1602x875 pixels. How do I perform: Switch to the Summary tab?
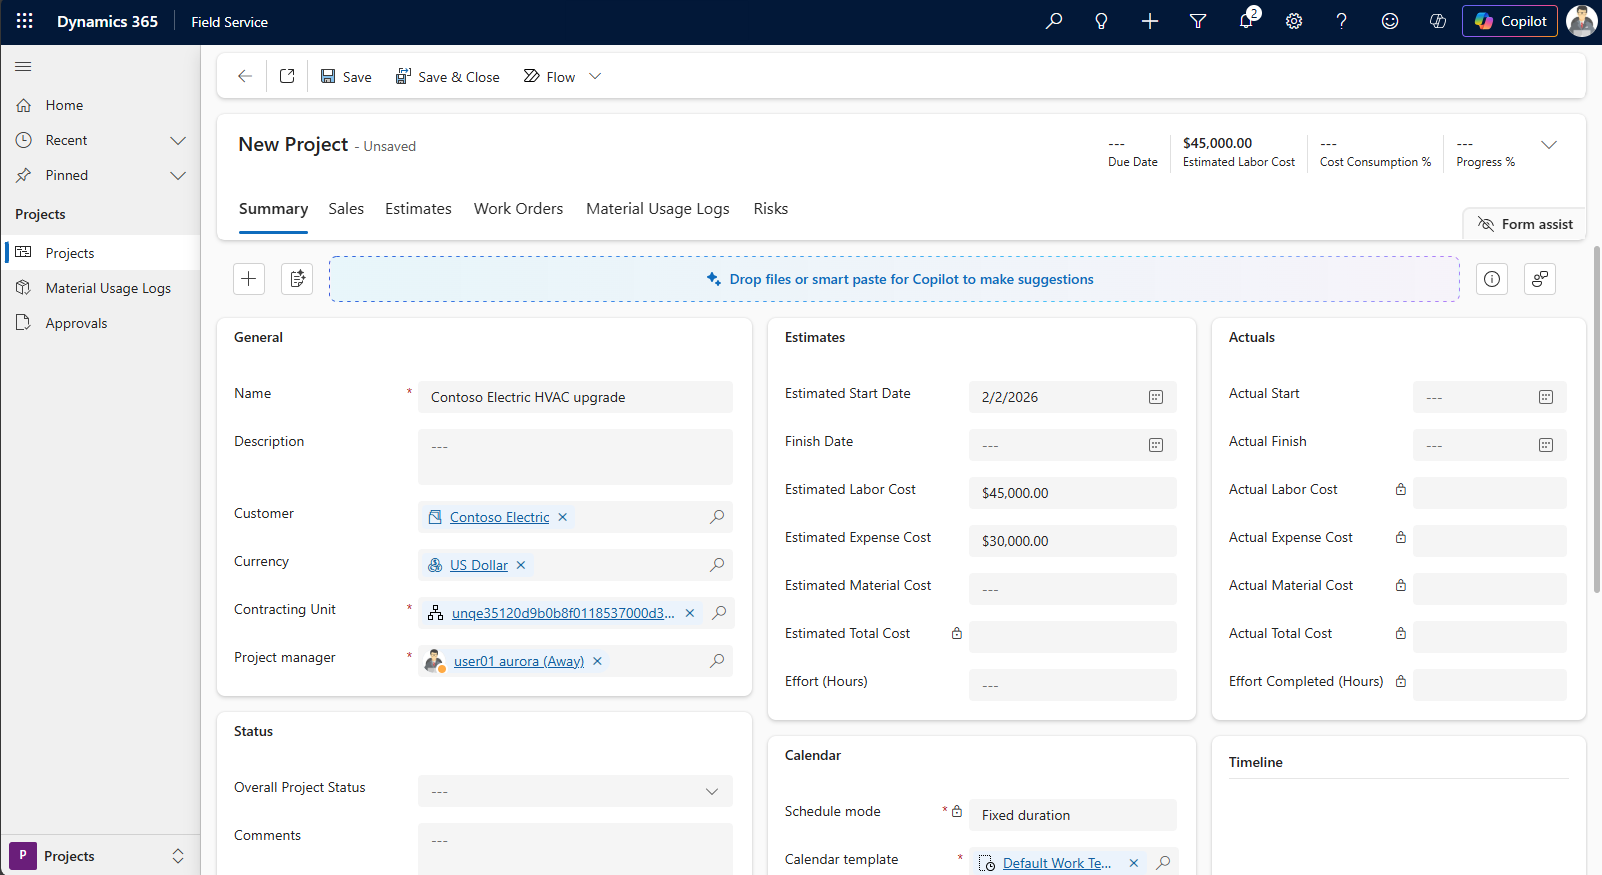[273, 209]
